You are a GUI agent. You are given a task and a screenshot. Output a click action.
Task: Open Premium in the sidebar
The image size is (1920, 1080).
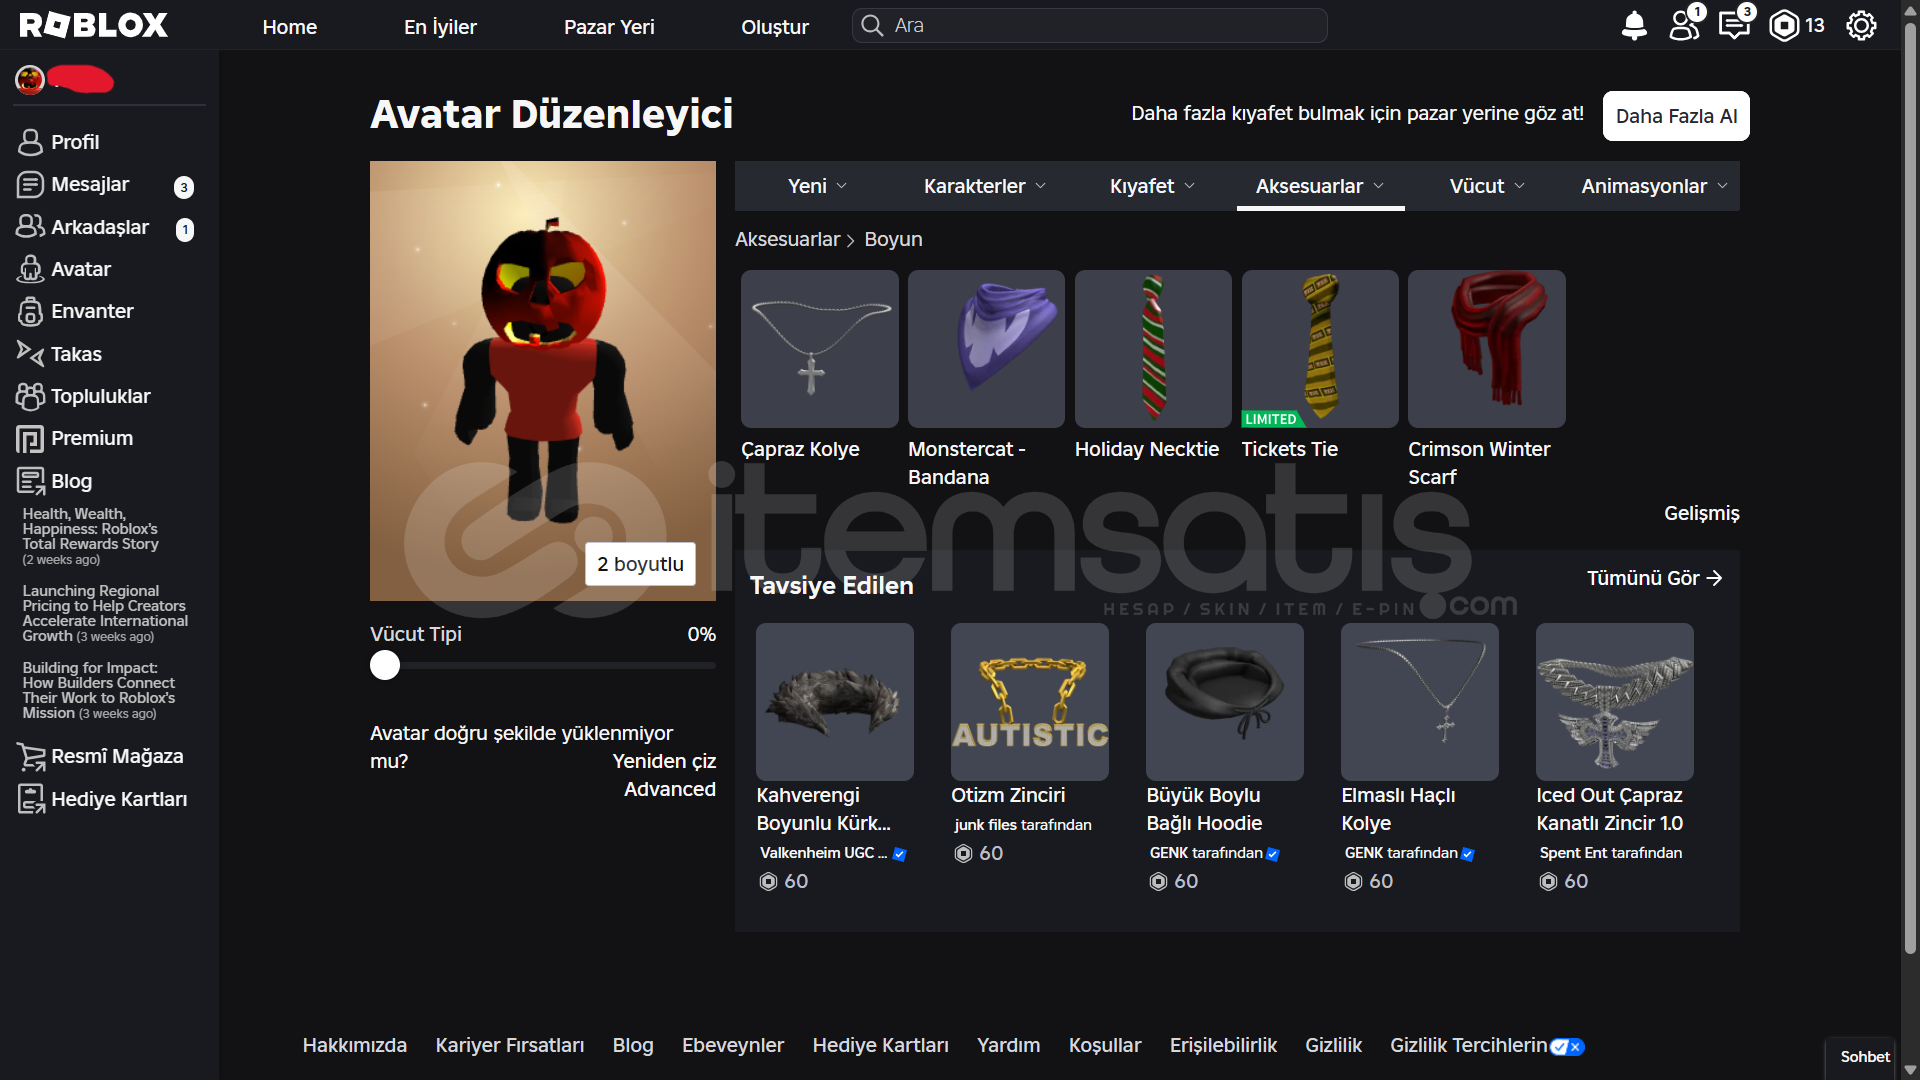(x=76, y=438)
